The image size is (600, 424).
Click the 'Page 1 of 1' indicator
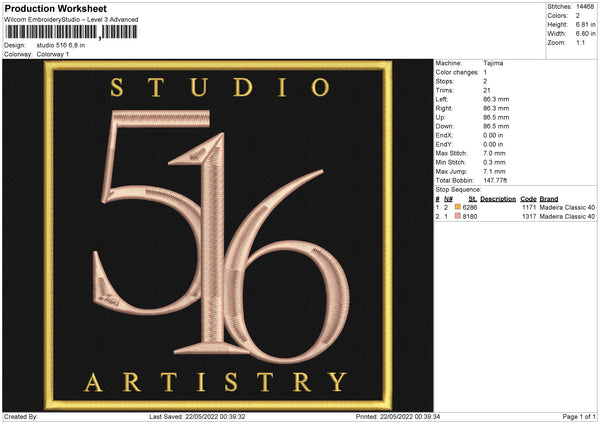click(x=579, y=416)
